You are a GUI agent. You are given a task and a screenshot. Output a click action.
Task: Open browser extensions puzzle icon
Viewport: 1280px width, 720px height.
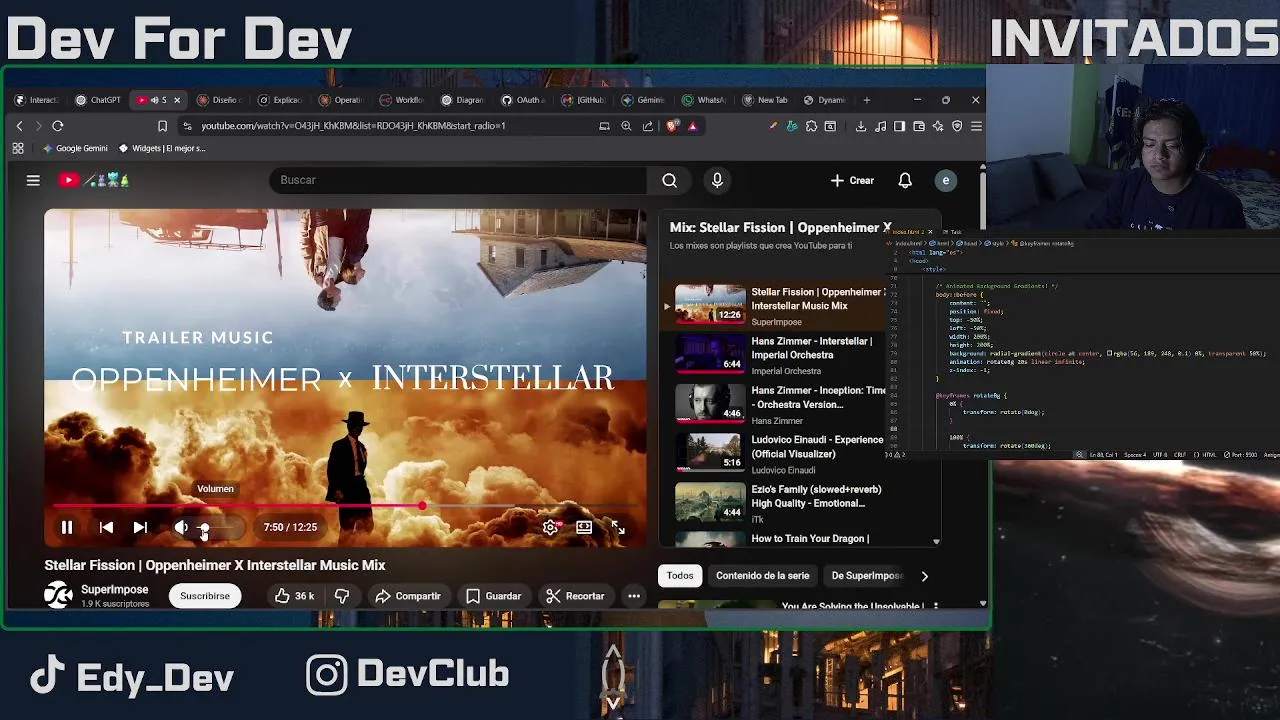coord(811,126)
